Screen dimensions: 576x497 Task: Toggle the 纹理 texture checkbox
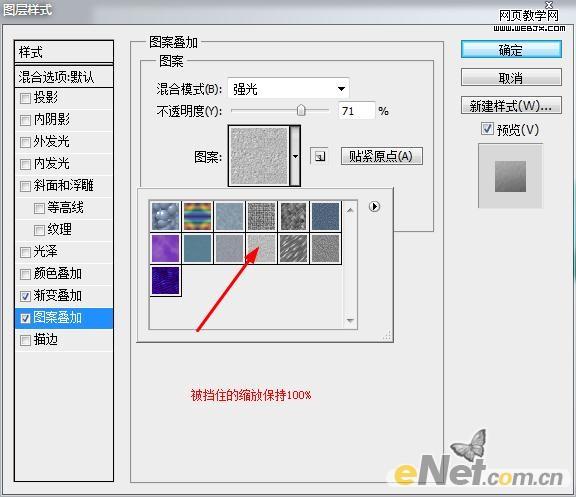coord(39,230)
